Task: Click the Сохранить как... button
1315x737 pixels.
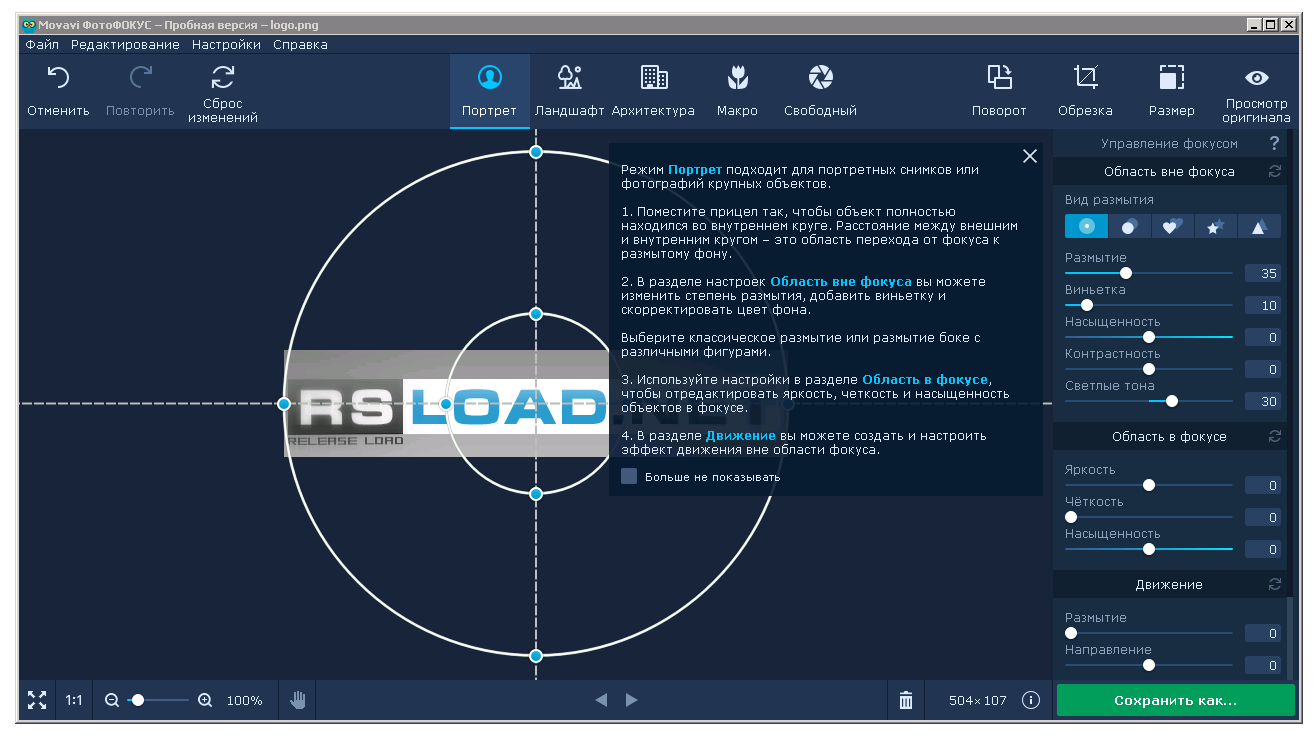Action: pos(1175,700)
